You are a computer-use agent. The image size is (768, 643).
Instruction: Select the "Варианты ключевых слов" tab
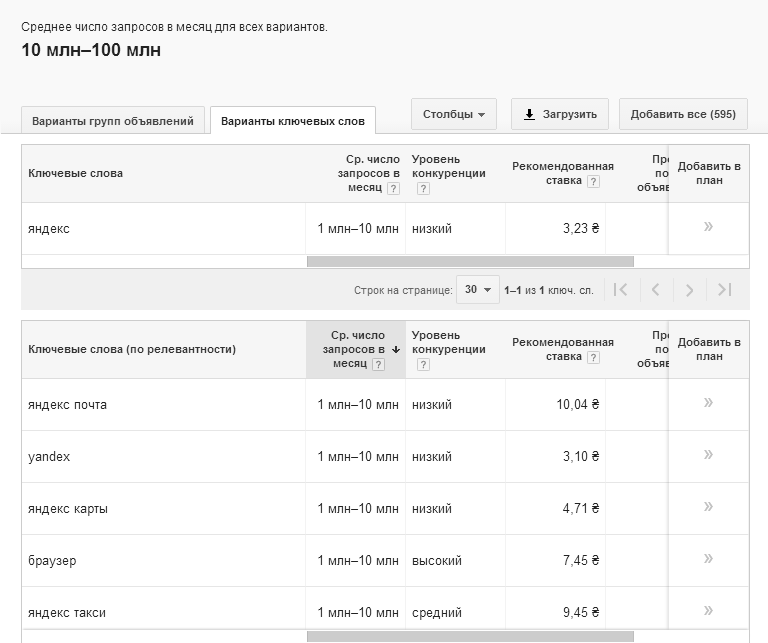(x=293, y=121)
